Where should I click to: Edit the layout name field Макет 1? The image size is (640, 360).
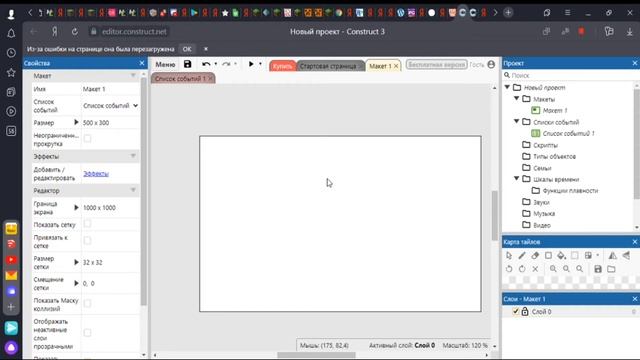click(x=110, y=89)
